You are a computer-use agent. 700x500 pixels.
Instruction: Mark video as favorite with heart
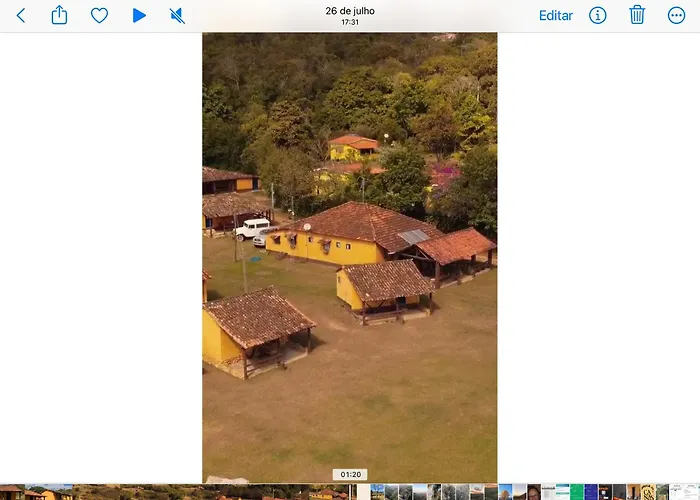point(99,15)
